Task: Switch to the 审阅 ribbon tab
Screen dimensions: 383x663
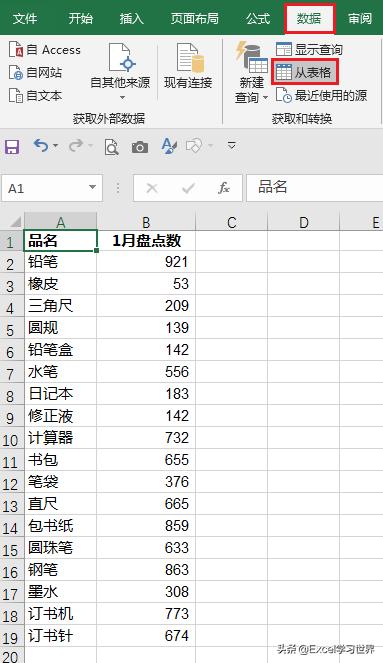Action: coord(360,18)
